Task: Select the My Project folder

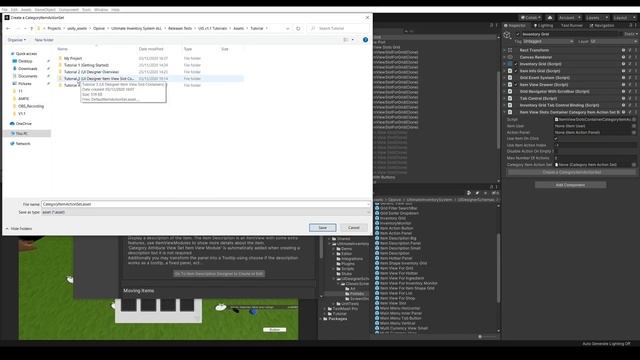Action: (73, 58)
